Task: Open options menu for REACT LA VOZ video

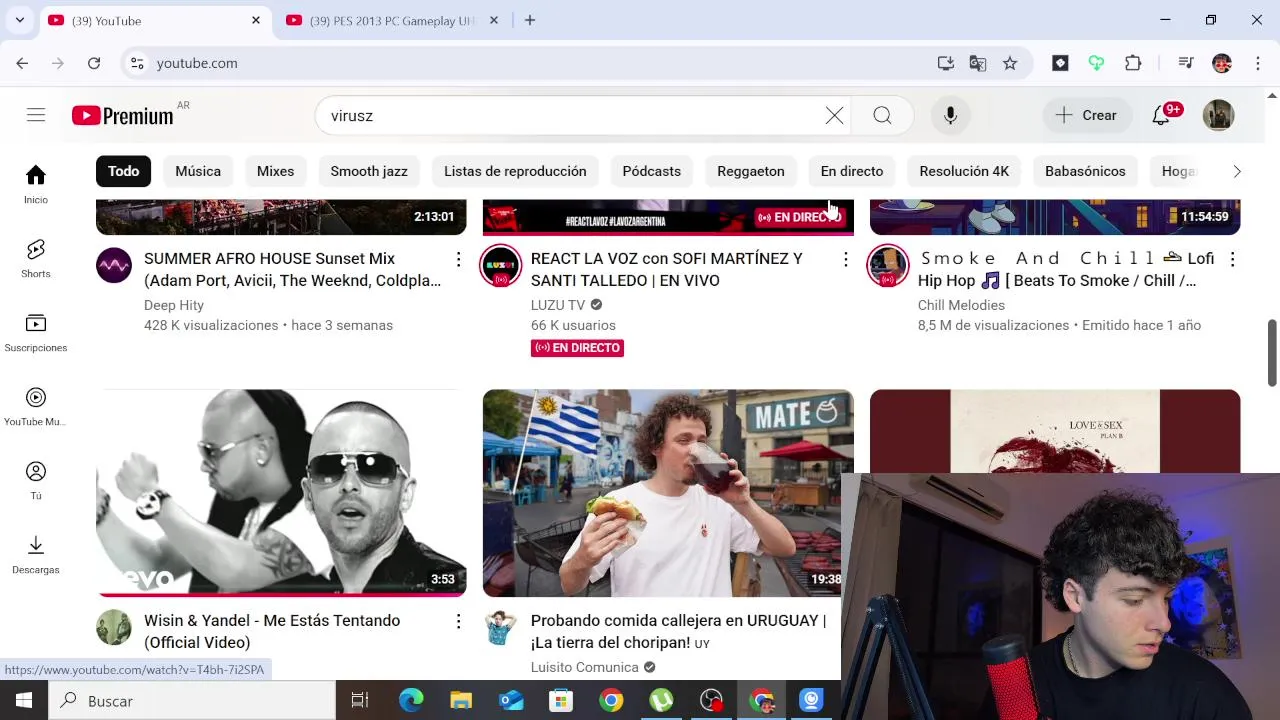Action: point(845,260)
